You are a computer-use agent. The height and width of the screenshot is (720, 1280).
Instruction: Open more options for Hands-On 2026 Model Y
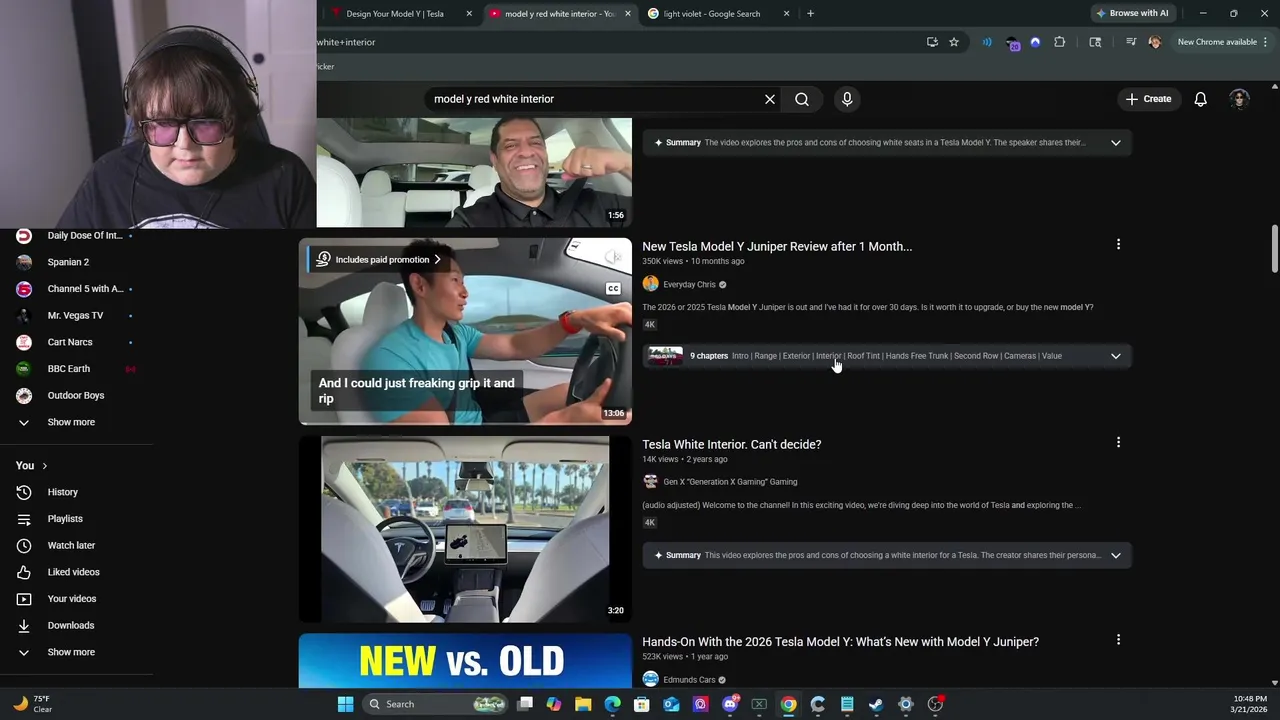[x=1118, y=639]
